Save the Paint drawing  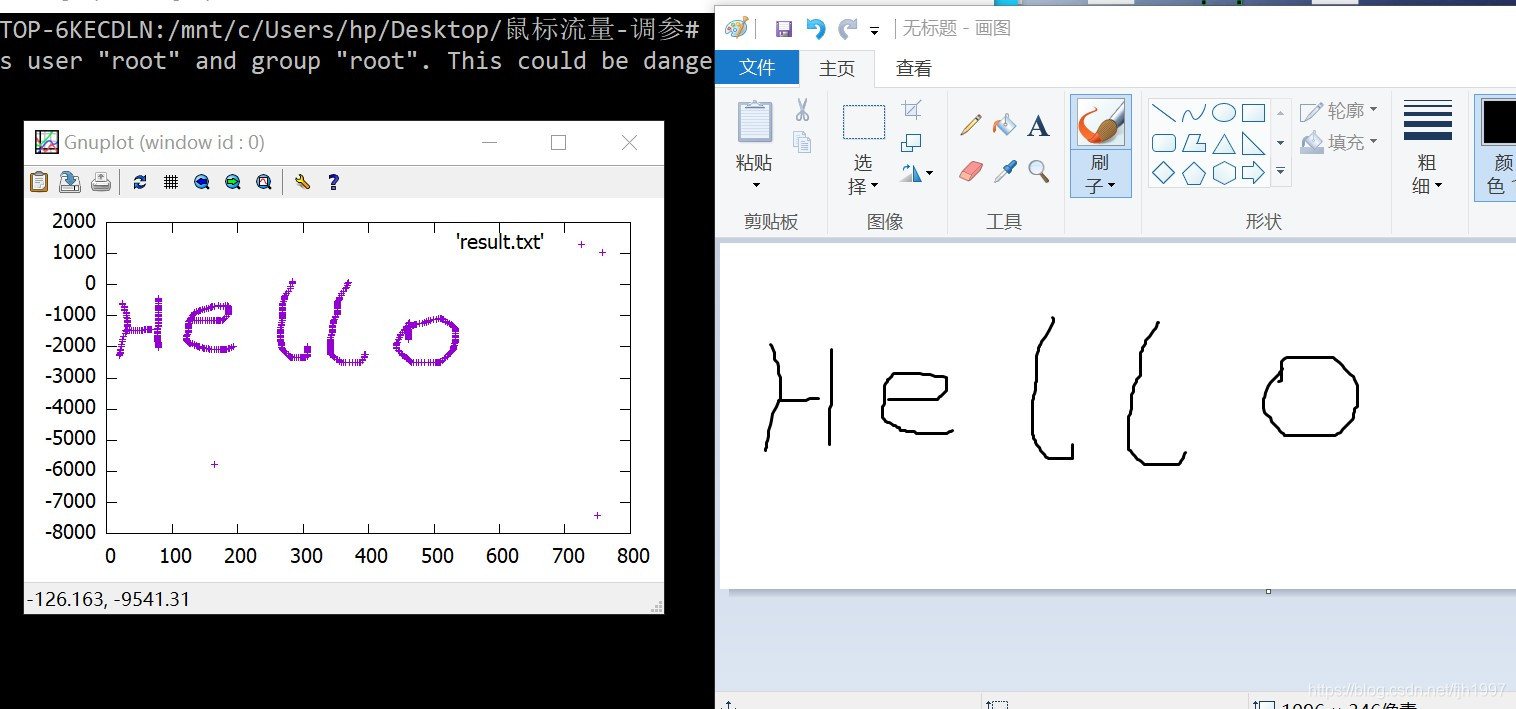[x=784, y=29]
